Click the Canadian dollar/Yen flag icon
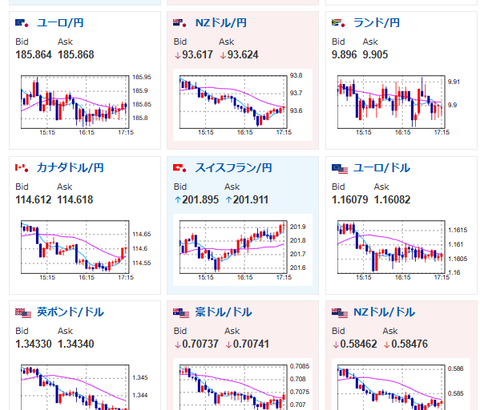 (x=23, y=168)
